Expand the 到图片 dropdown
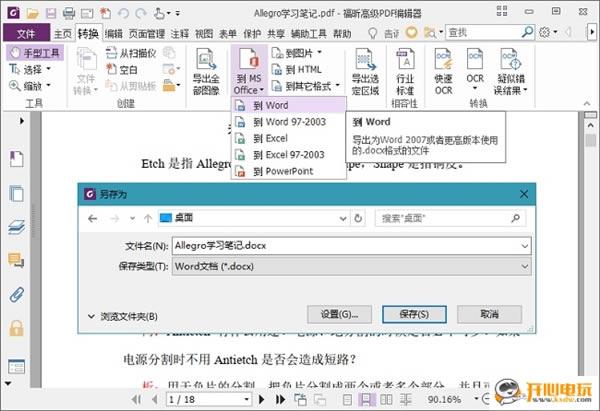The height and width of the screenshot is (411, 600). click(x=320, y=52)
